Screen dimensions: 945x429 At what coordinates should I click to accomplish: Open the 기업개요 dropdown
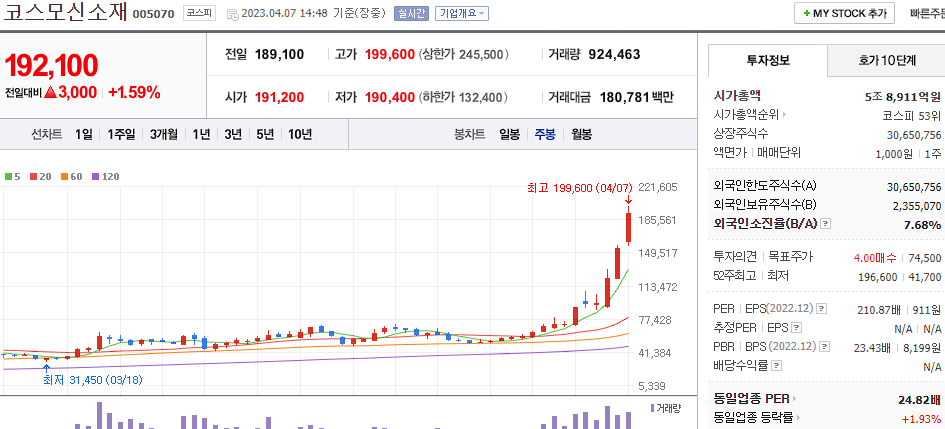click(462, 13)
